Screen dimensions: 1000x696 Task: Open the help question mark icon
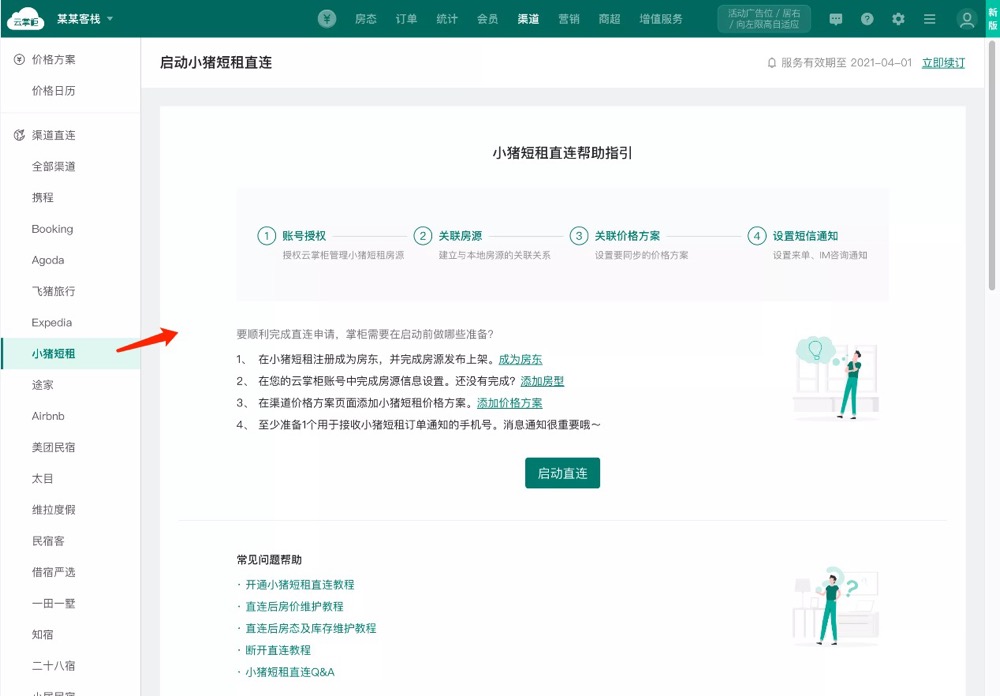[867, 19]
